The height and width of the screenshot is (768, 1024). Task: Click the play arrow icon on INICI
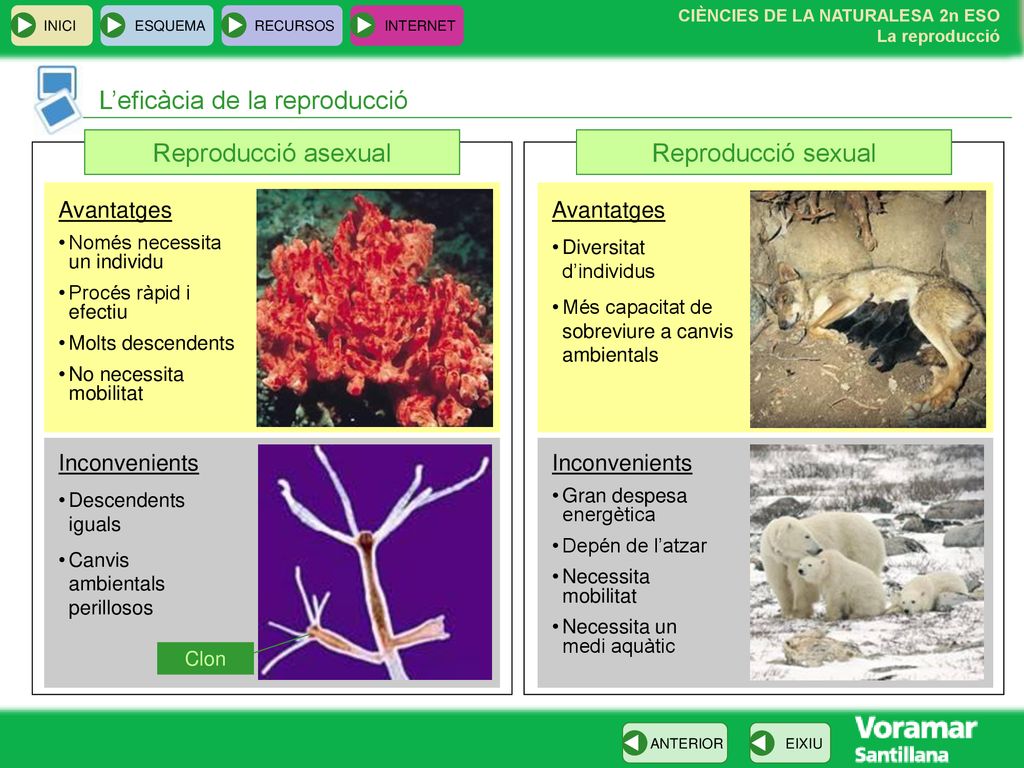click(25, 25)
